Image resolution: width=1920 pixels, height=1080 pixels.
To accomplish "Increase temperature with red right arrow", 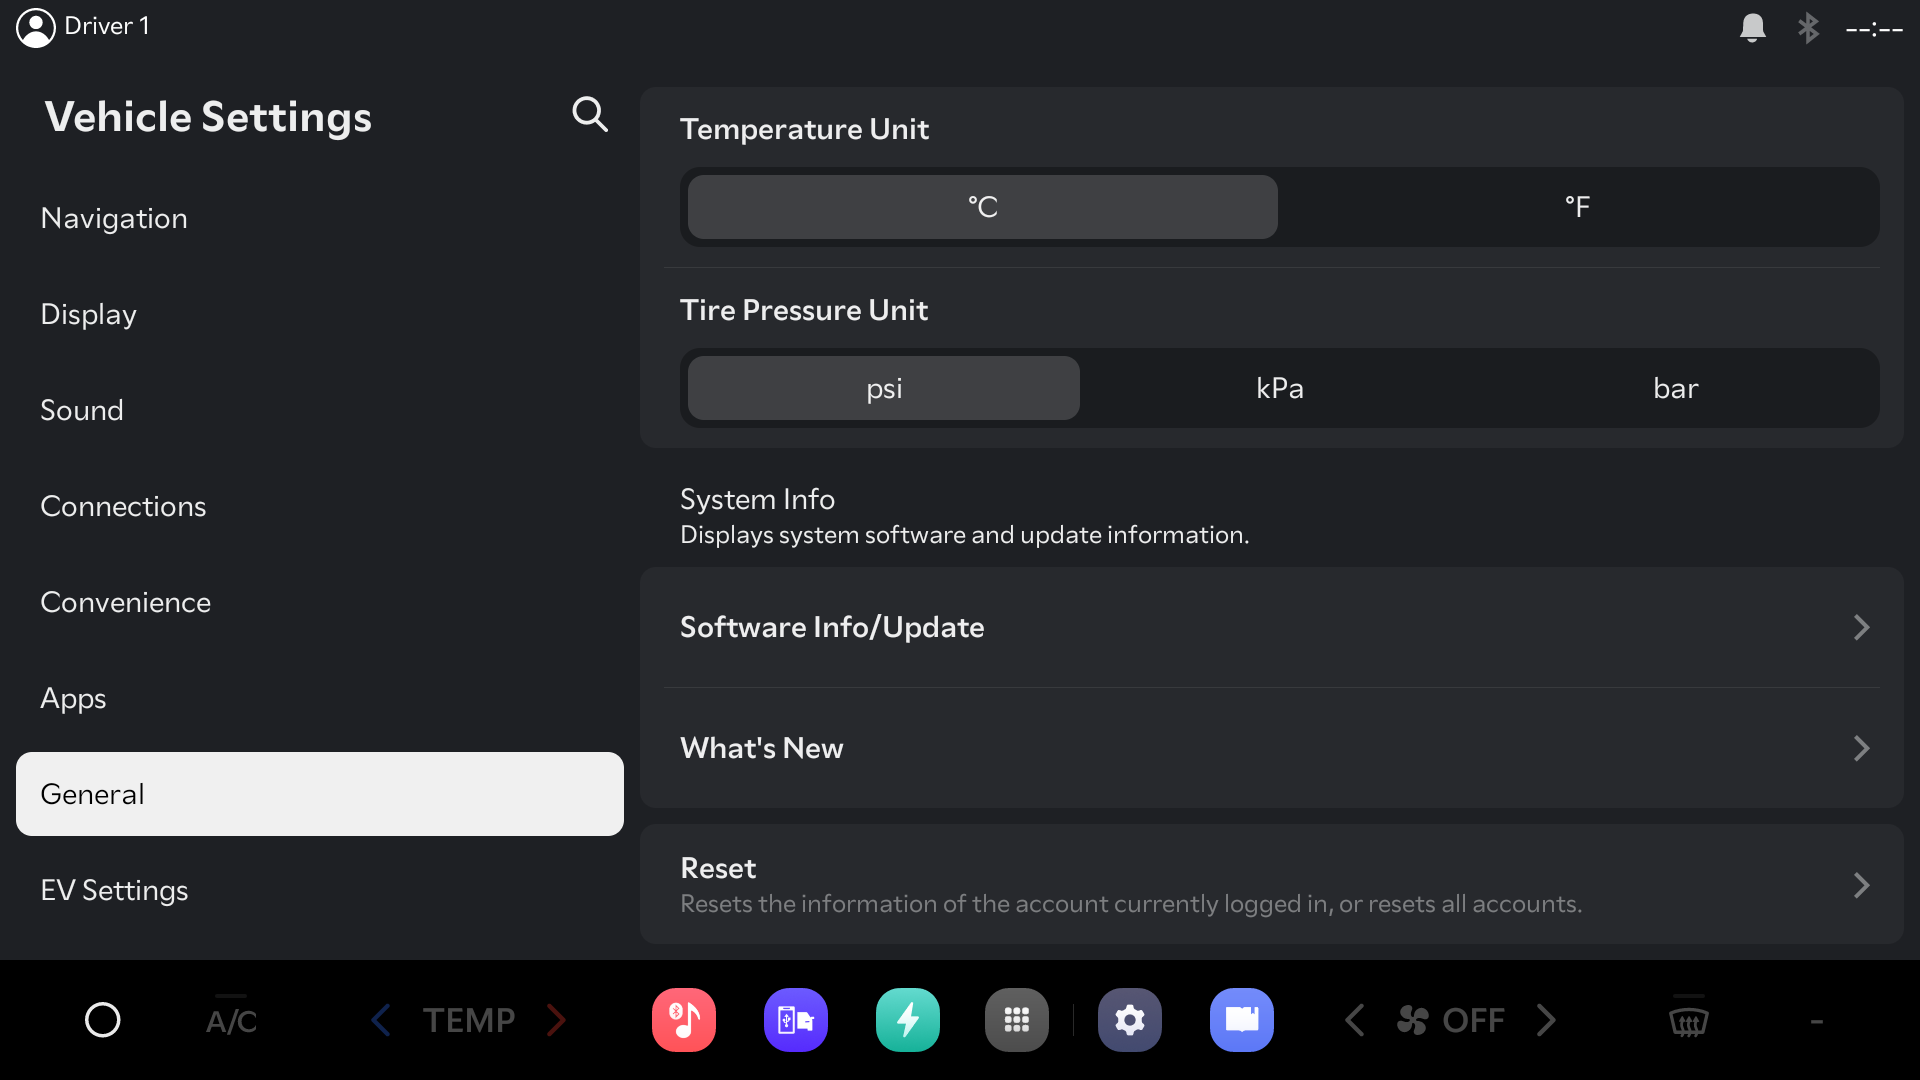I will 556,1020.
